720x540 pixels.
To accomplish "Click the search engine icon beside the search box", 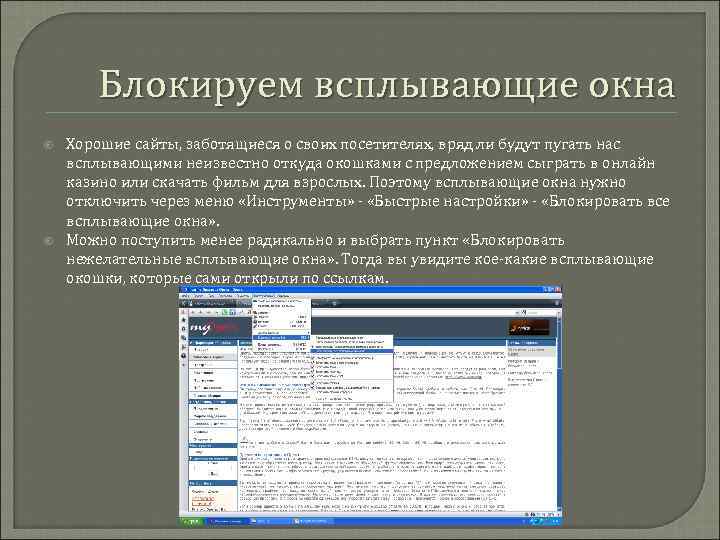I will pyautogui.click(x=523, y=312).
